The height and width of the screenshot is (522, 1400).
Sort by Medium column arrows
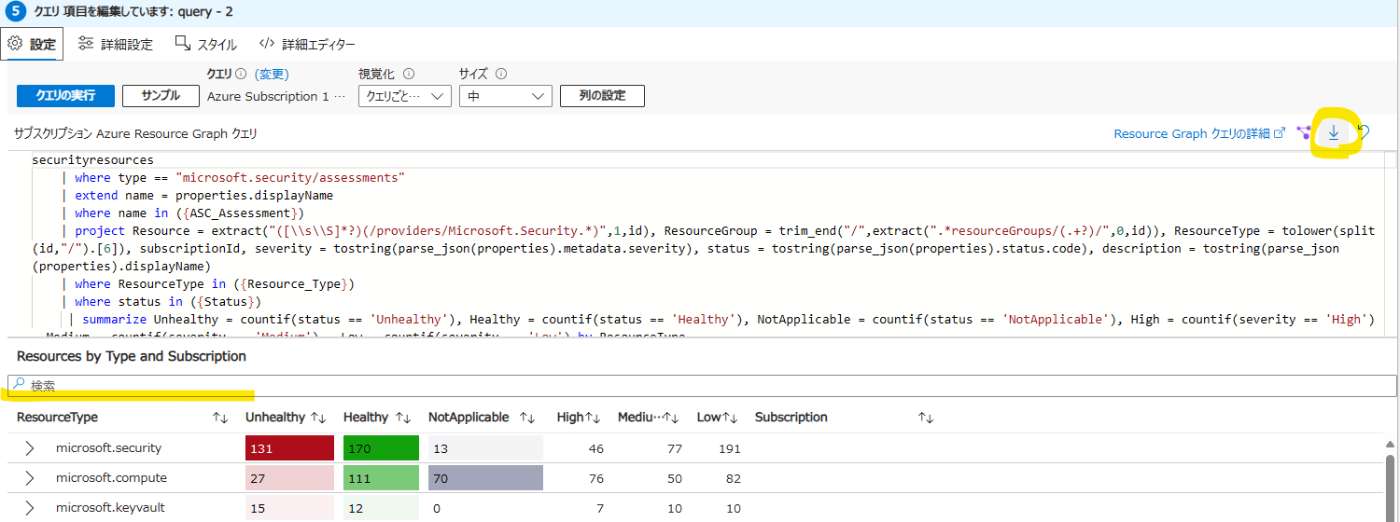pos(672,417)
